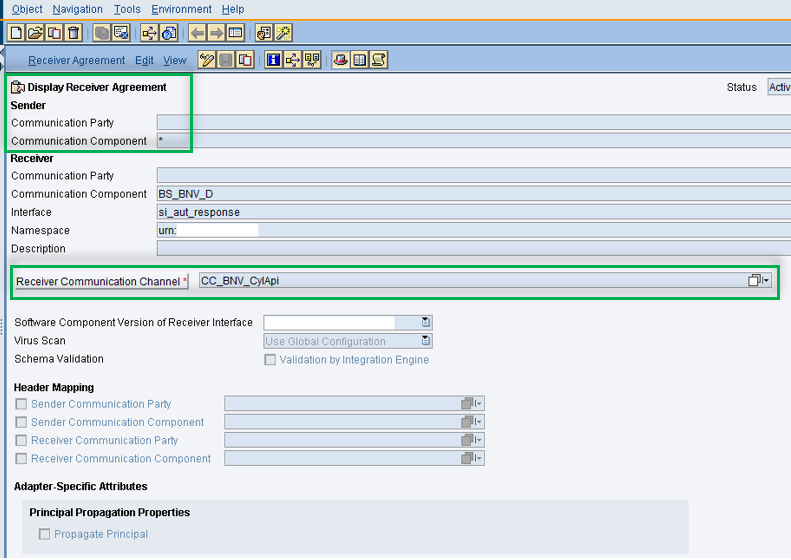Click the Adapter-Specific Attributes heading
Screen dimensions: 791x560
click(x=81, y=486)
